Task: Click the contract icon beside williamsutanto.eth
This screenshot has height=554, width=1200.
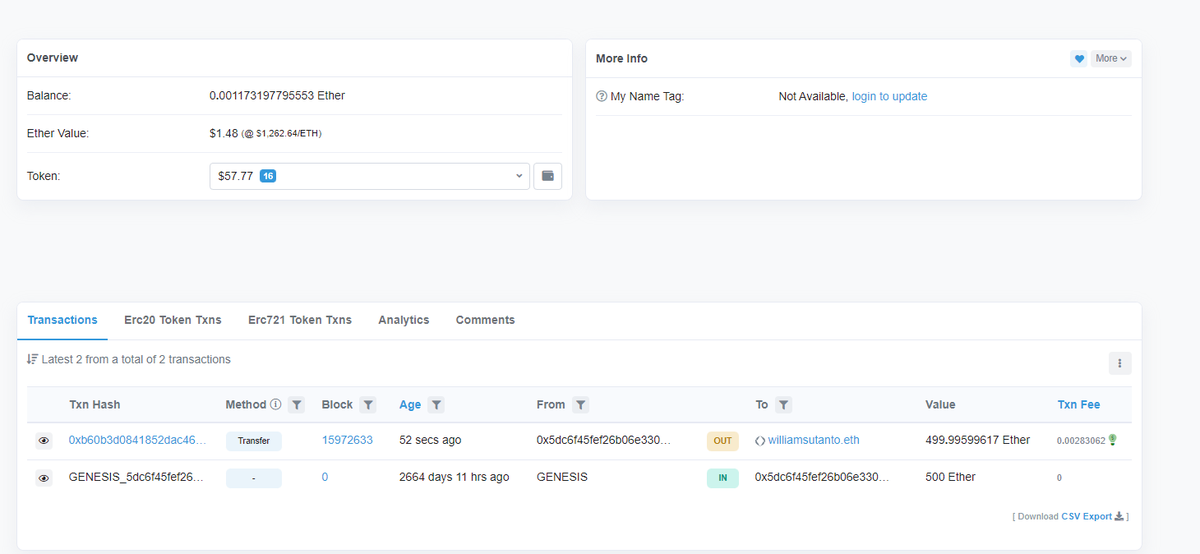Action: [760, 440]
